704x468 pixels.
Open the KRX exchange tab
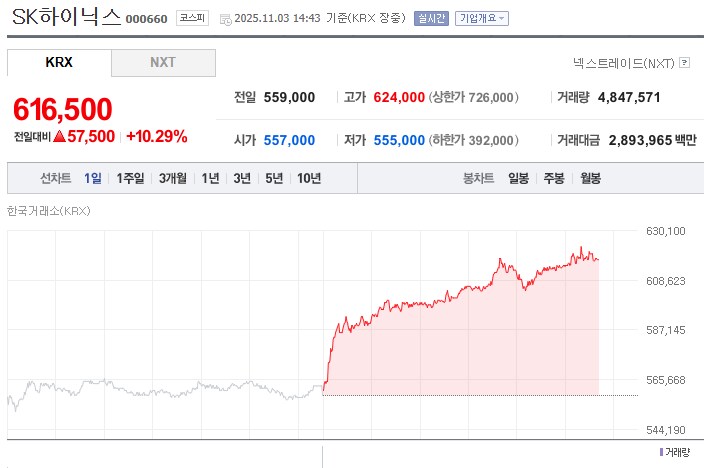pyautogui.click(x=59, y=62)
